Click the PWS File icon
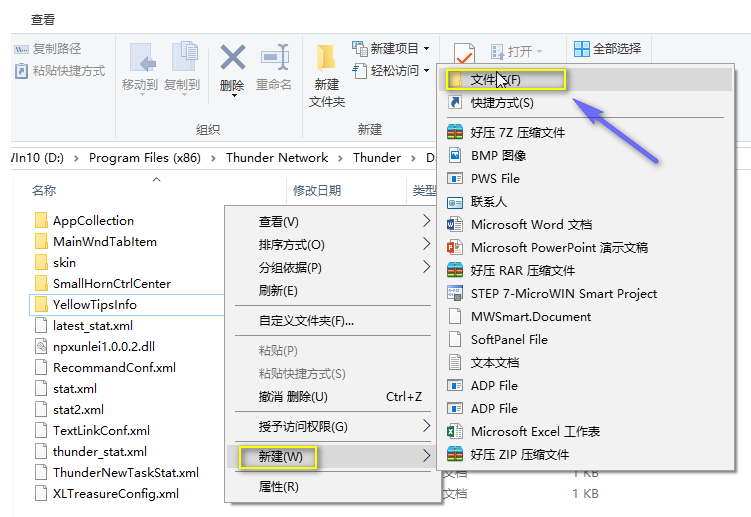 (x=455, y=178)
